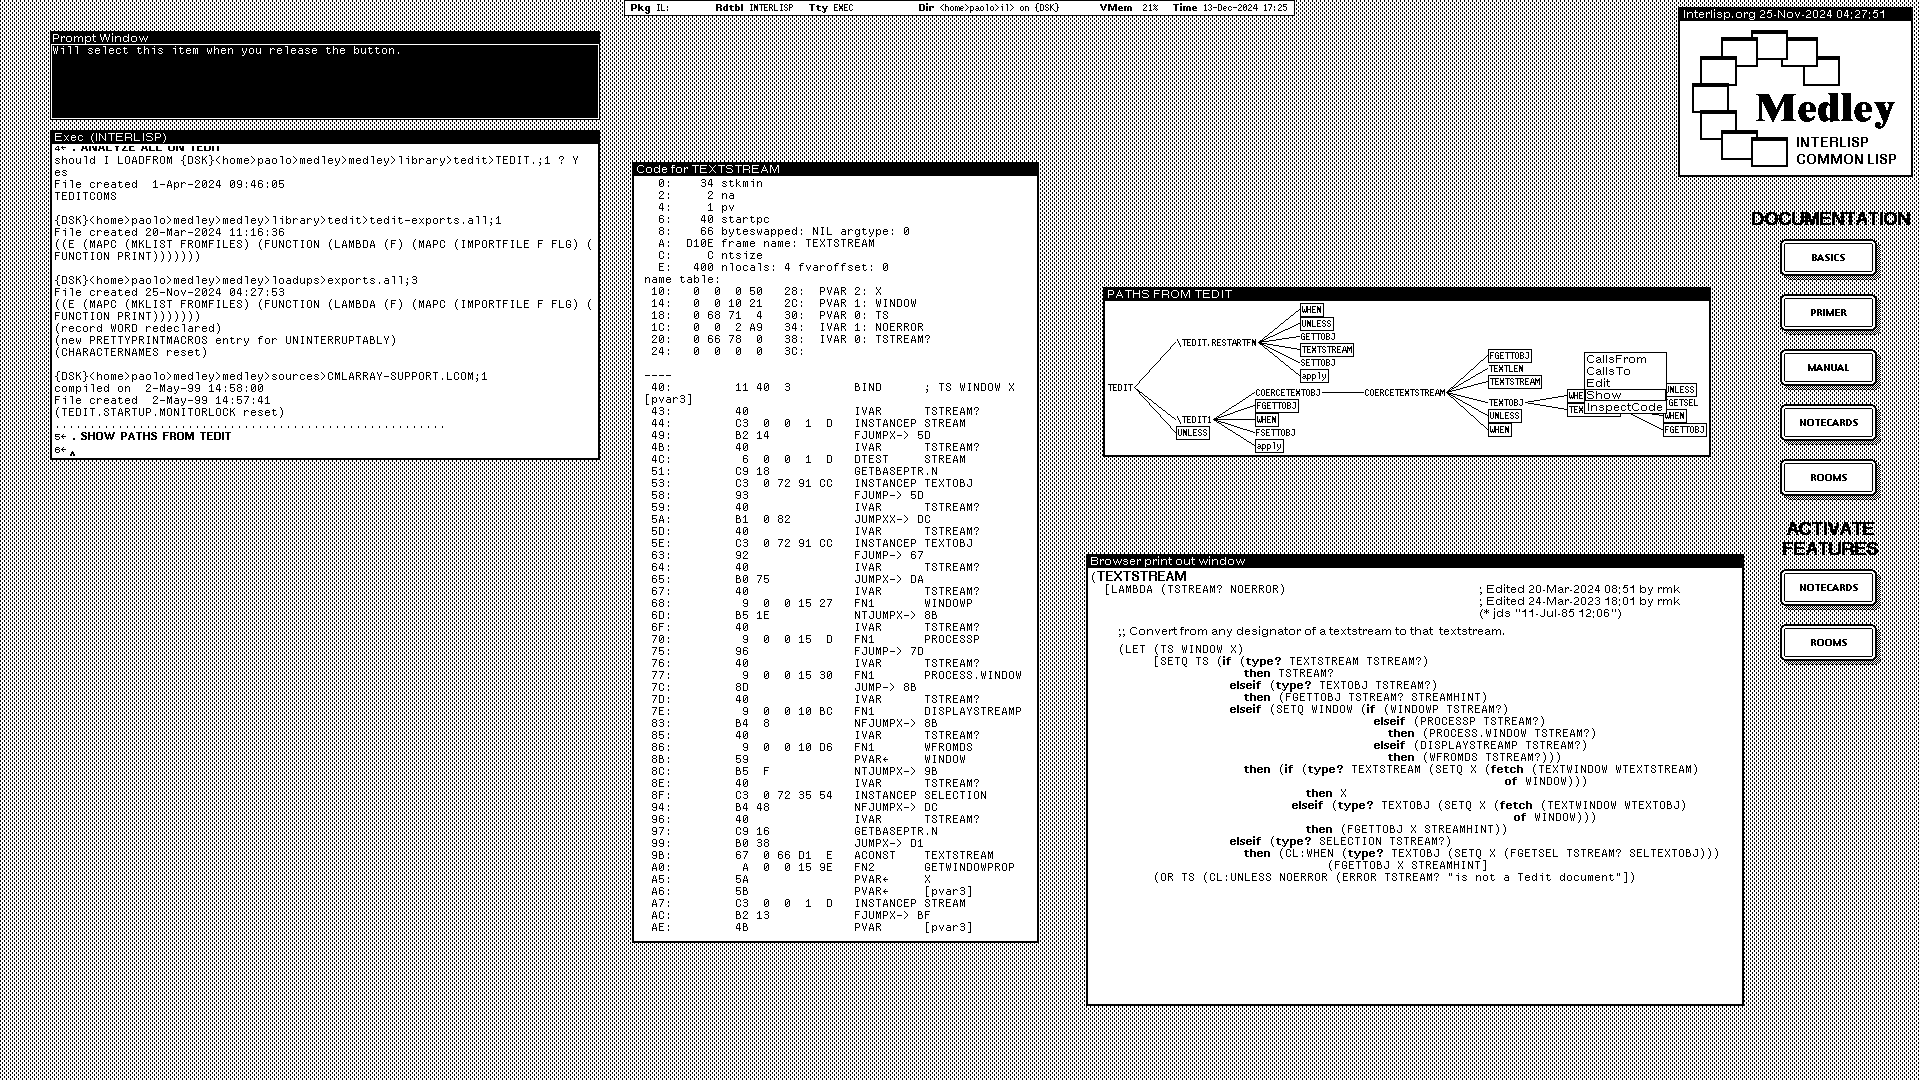Select UNLESS node directly below \TEDIT1
Viewport: 1920px width, 1080px height.
pos(1193,433)
